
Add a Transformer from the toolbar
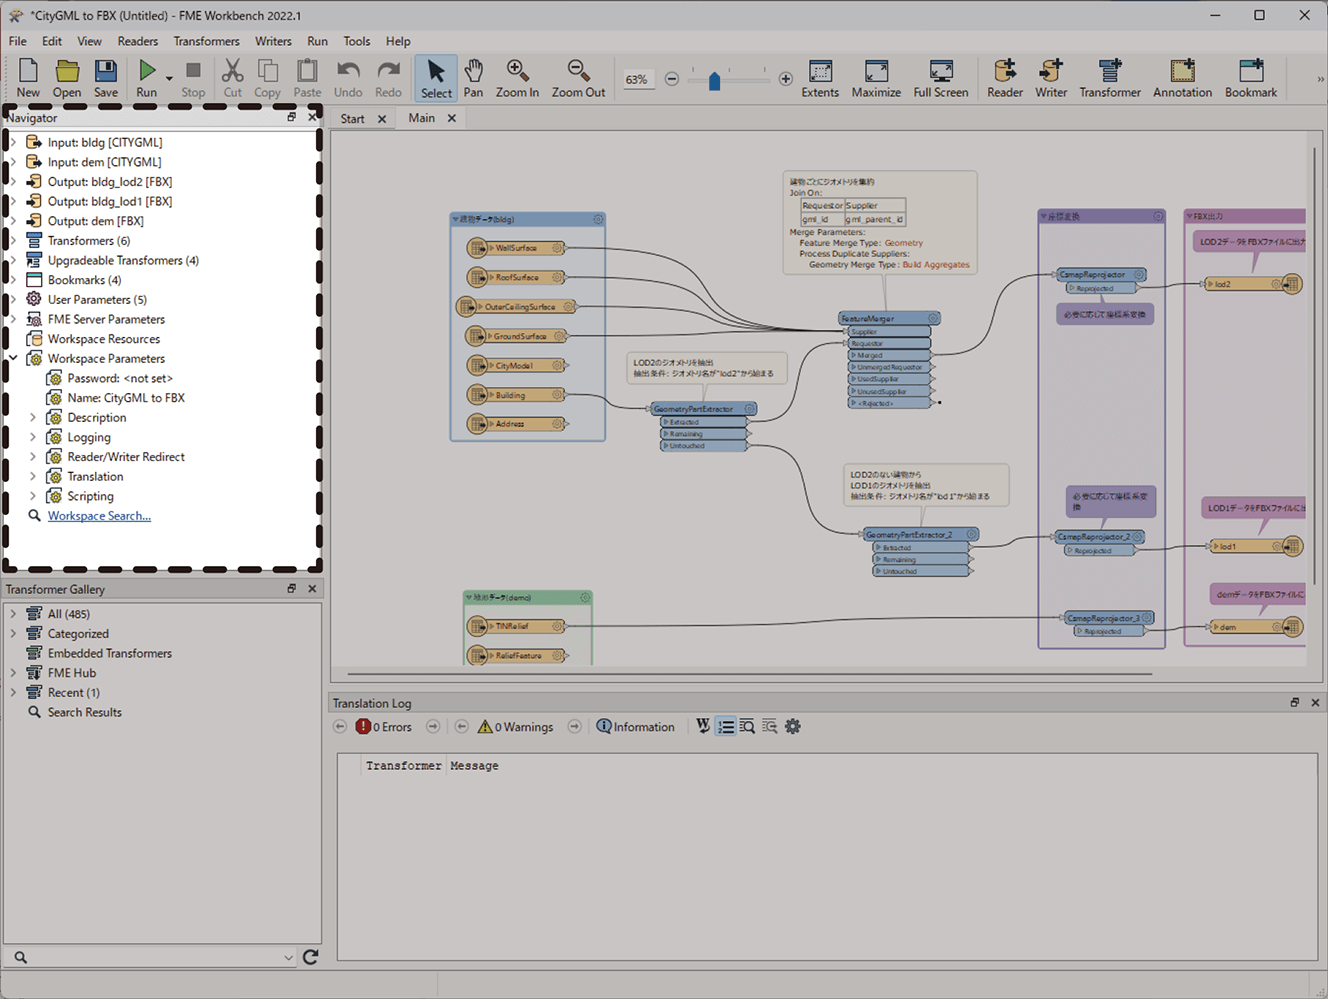point(1110,78)
